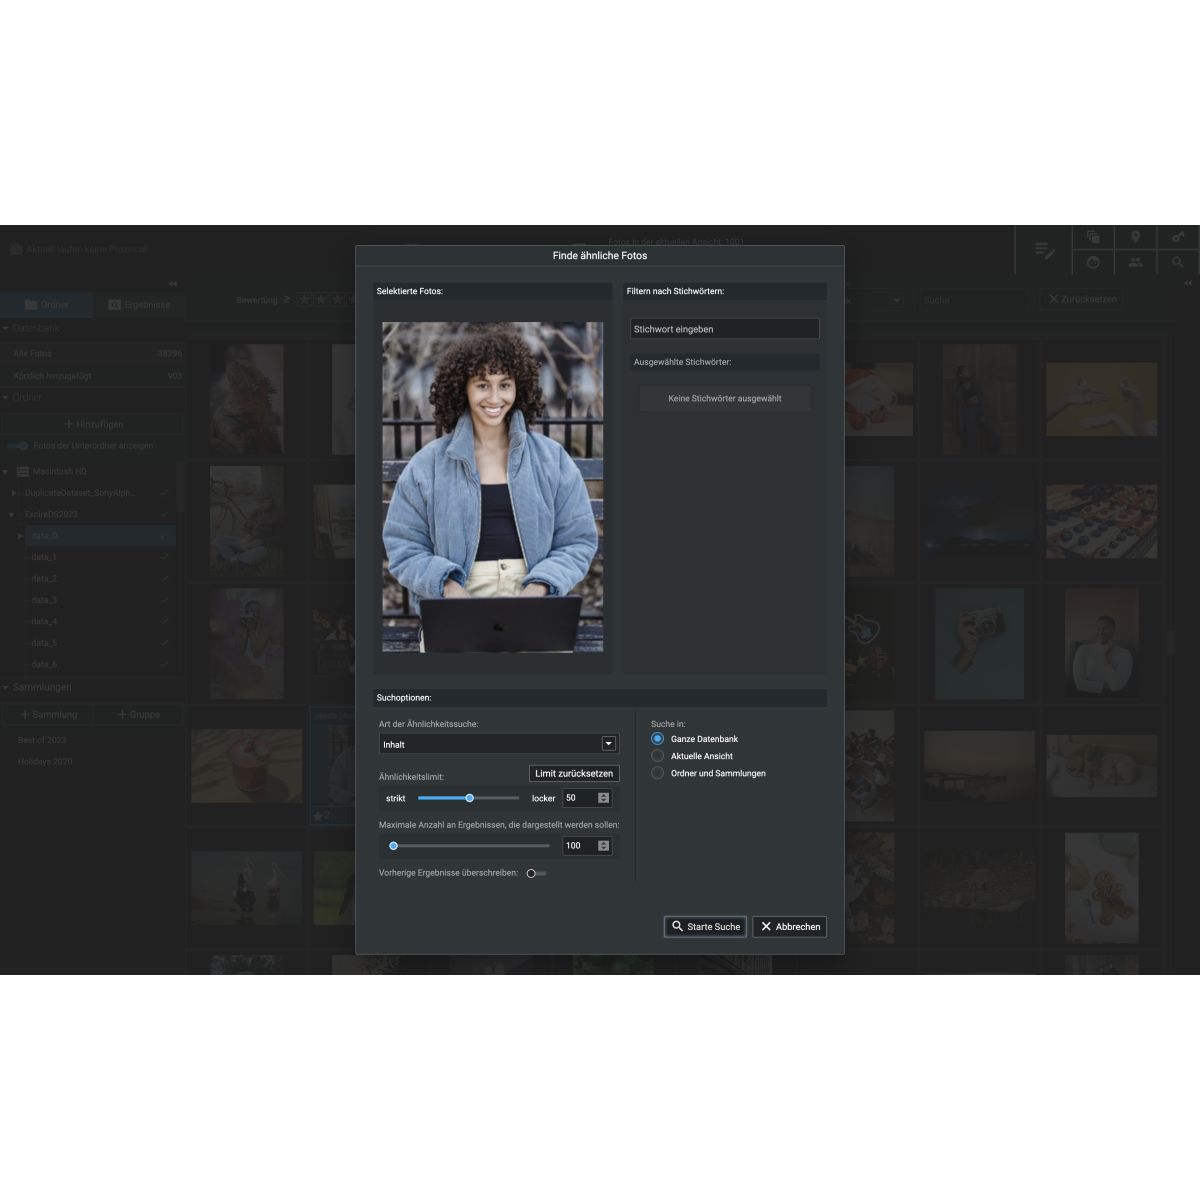Screen dimensions: 1200x1200
Task: Click the magnifier icon on Starte Suche
Action: click(677, 926)
